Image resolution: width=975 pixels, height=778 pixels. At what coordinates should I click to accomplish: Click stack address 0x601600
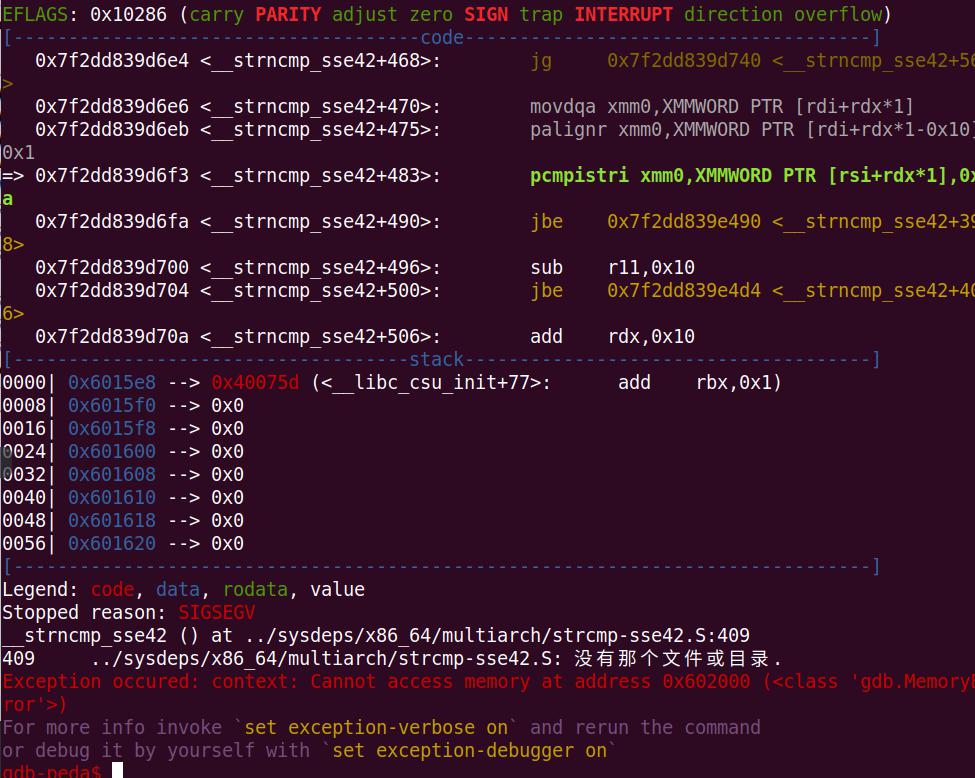tap(112, 452)
